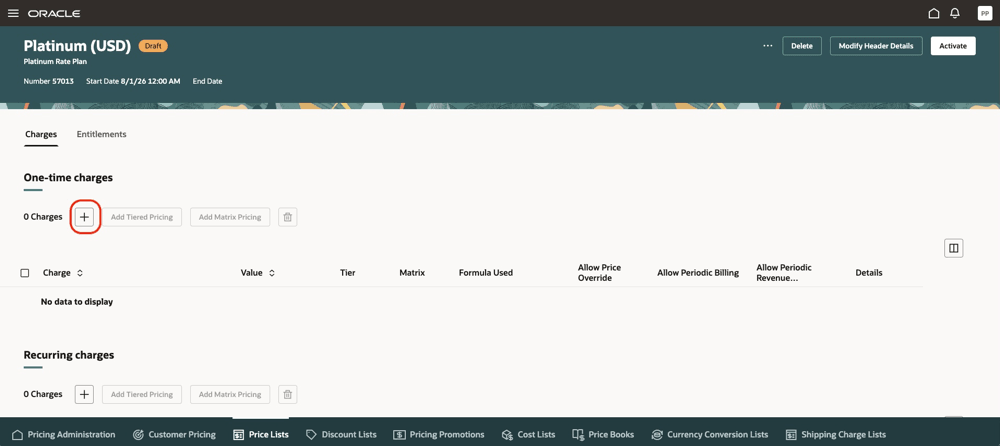Click the Allow Periodic Billing column header

pyautogui.click(x=698, y=273)
